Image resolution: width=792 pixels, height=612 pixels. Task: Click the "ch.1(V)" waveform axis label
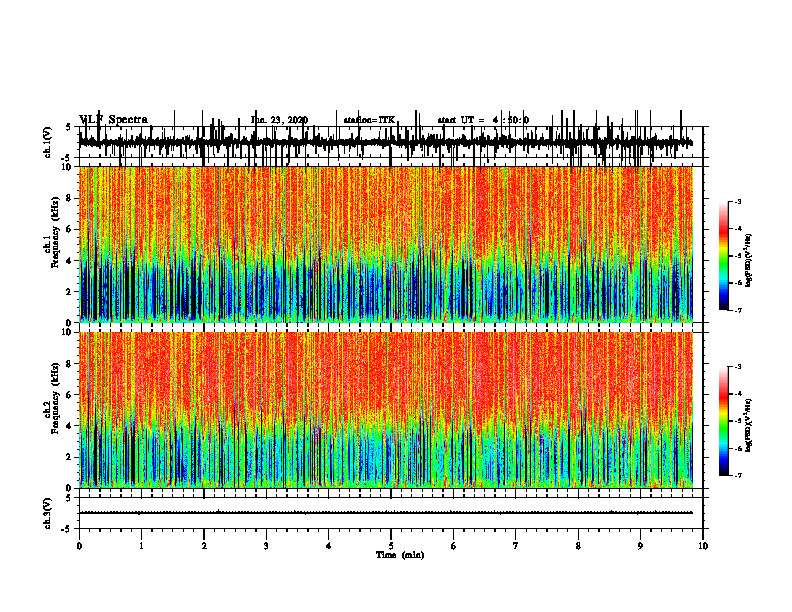[x=48, y=142]
